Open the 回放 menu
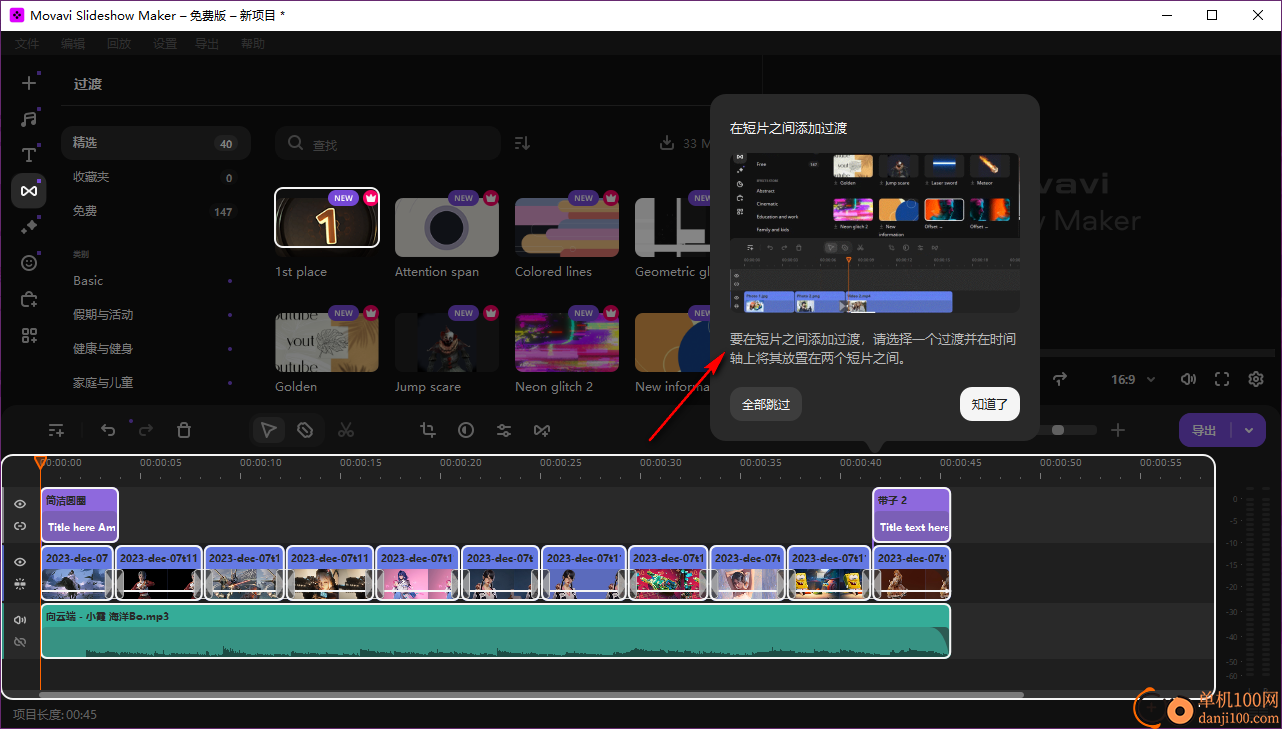This screenshot has height=729, width=1282. (119, 44)
